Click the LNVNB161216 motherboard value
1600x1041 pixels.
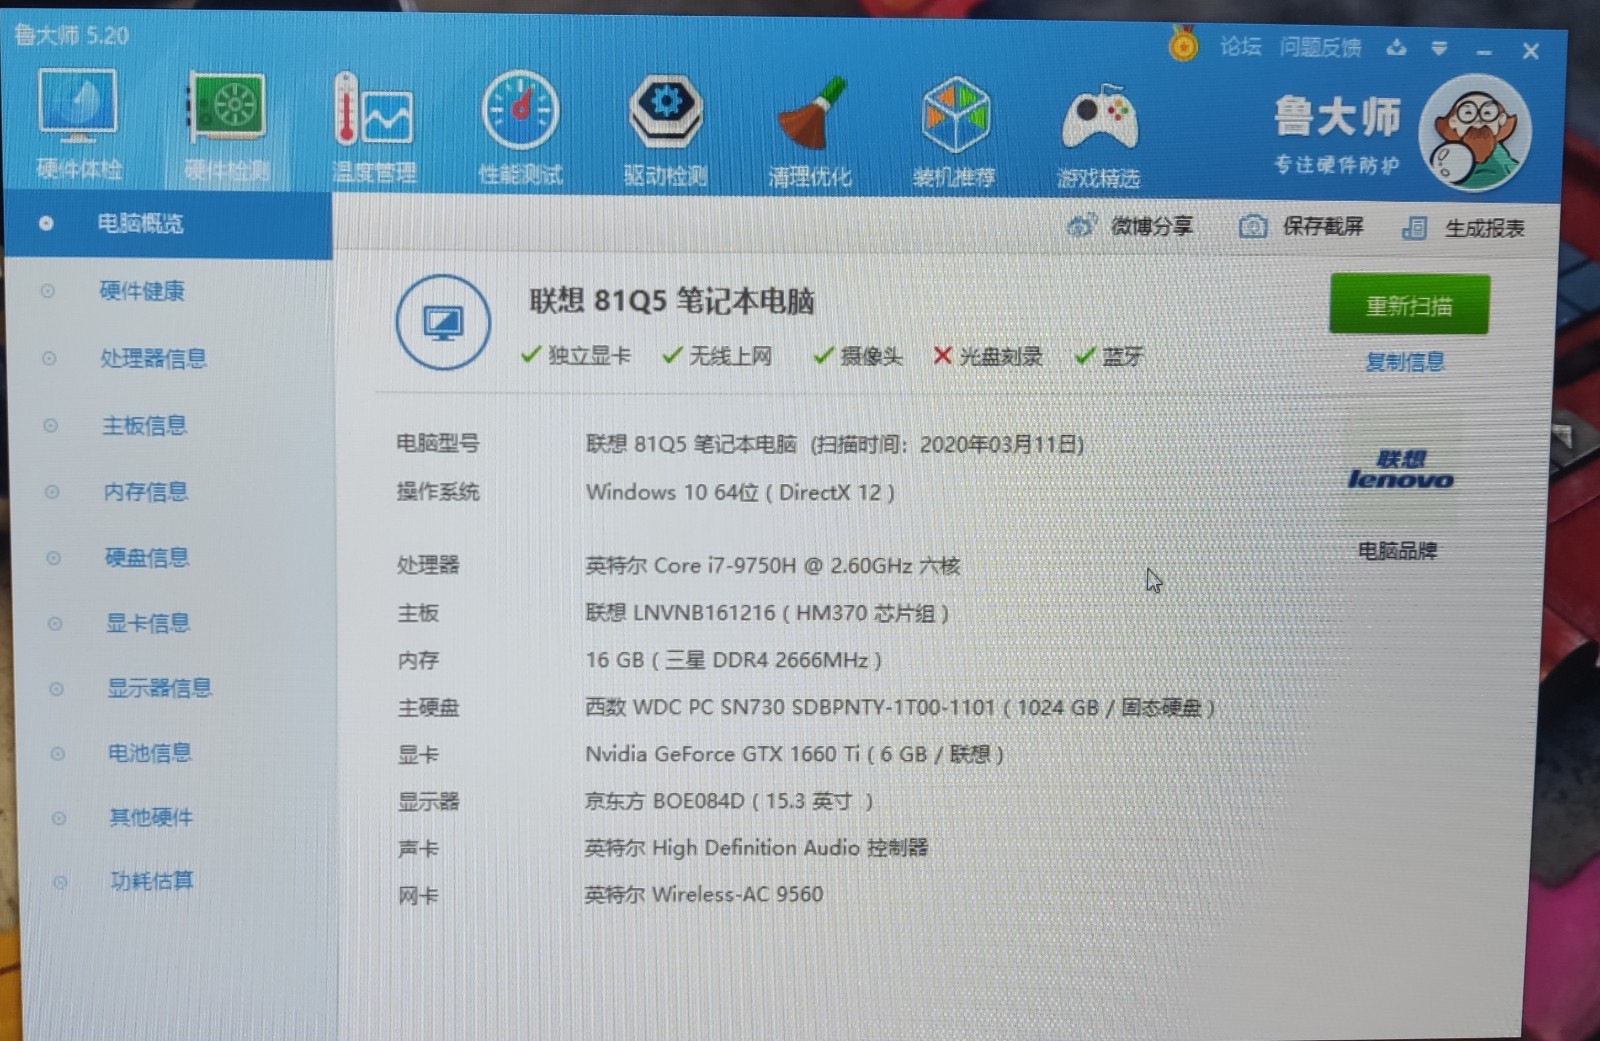coord(767,612)
